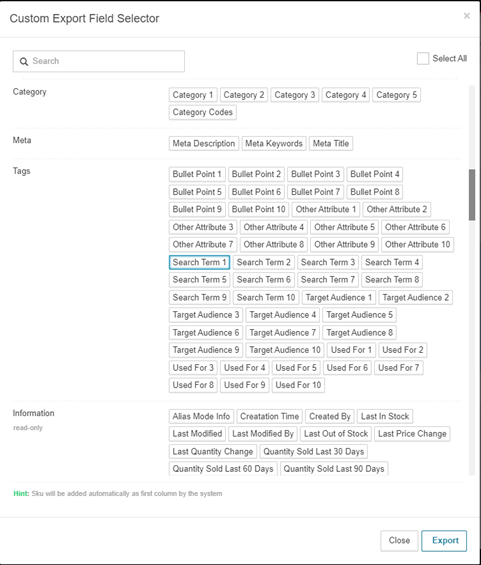Select Search Term 10 field
The image size is (481, 565).
pos(266,298)
